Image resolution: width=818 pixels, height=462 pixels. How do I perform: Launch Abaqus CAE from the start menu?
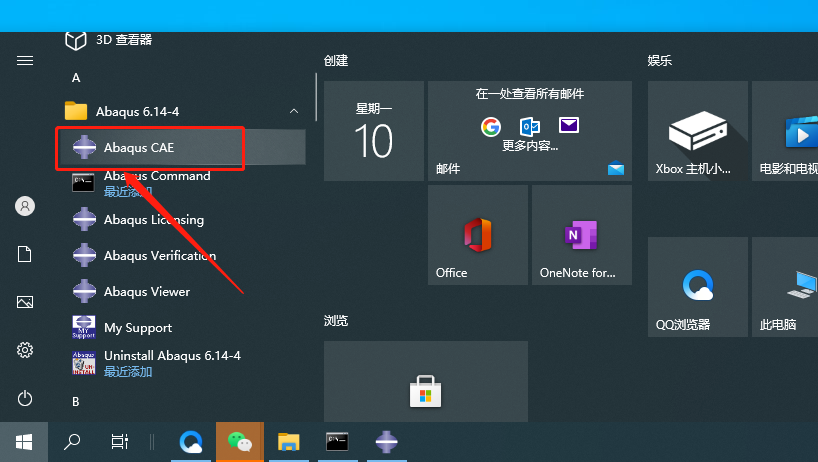click(x=181, y=148)
